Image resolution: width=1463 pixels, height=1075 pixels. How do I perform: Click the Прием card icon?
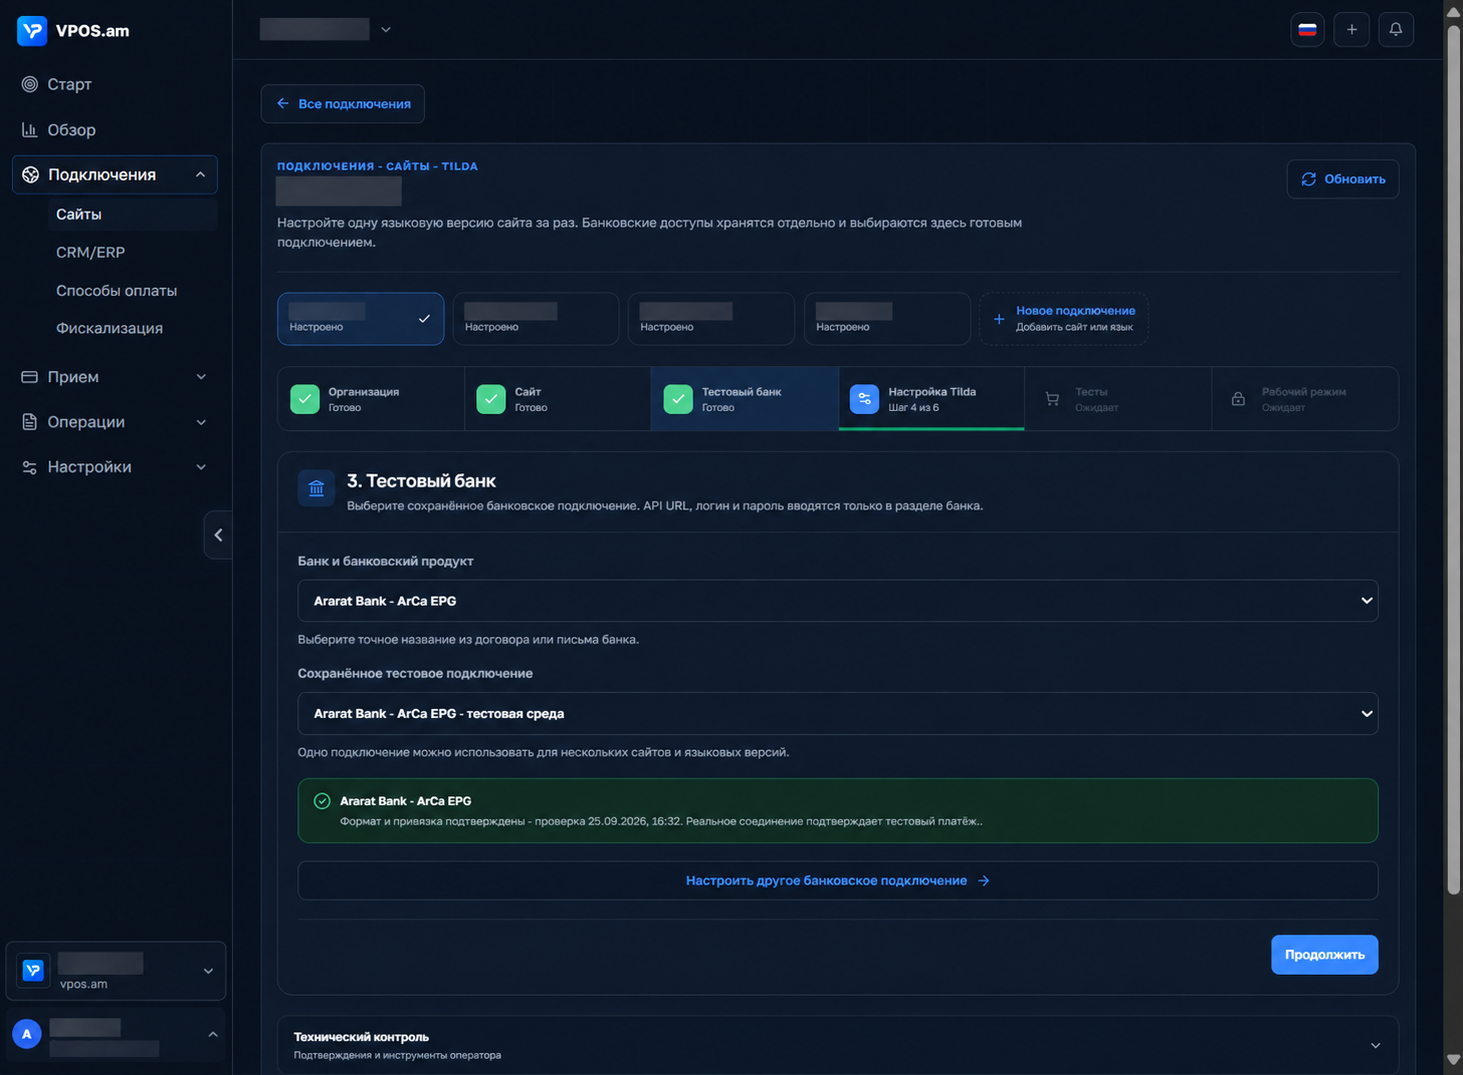[30, 377]
